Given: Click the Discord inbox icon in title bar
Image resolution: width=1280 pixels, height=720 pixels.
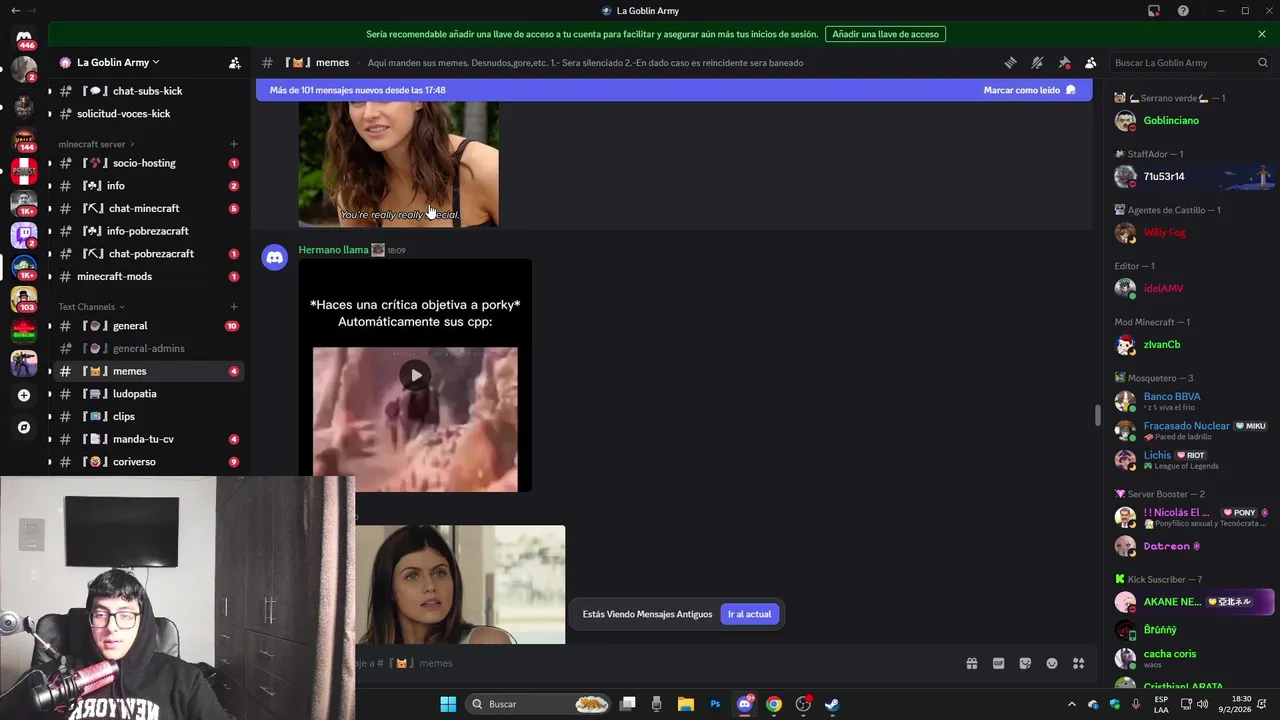Looking at the screenshot, I should (x=1154, y=11).
